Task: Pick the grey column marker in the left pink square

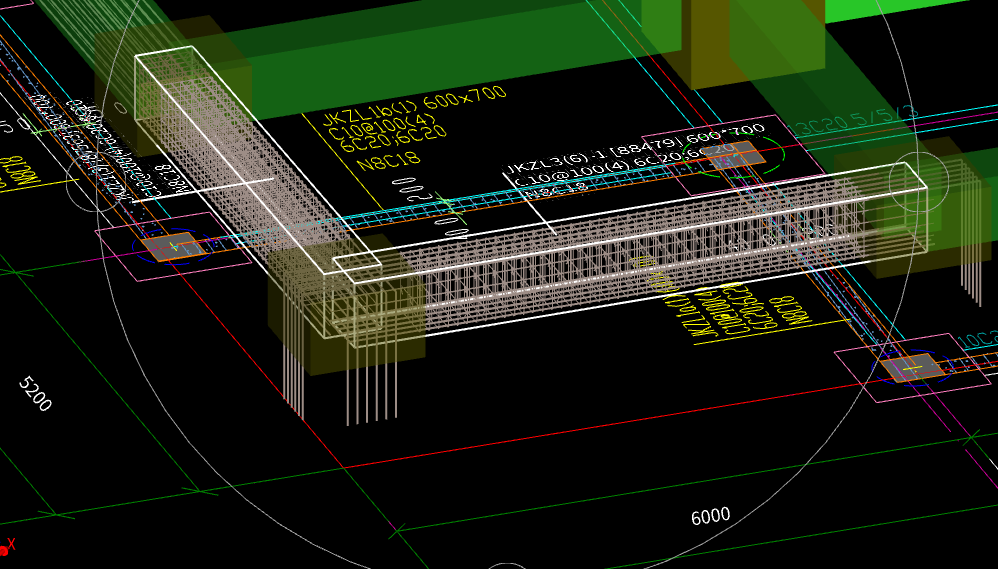Action: click(x=168, y=245)
